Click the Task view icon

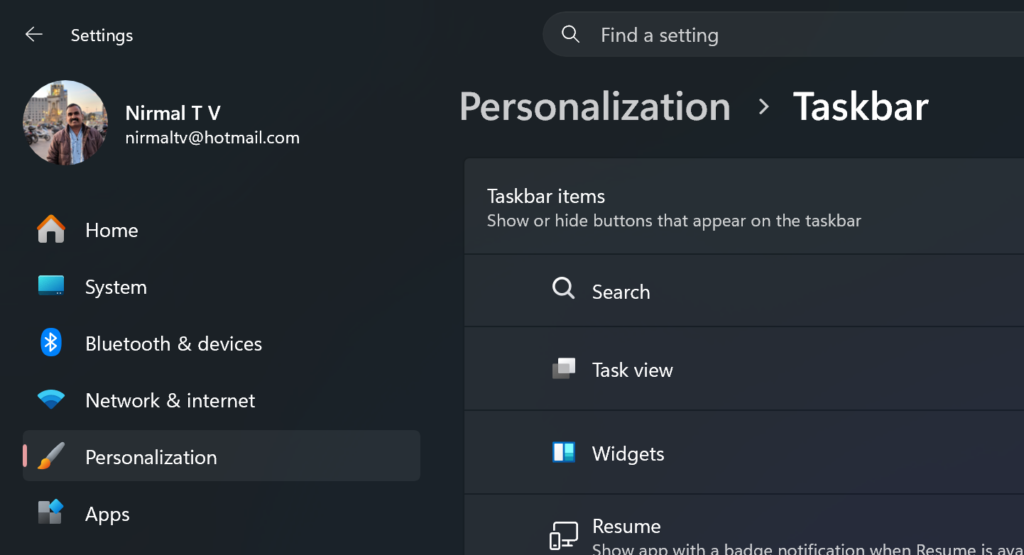point(564,369)
